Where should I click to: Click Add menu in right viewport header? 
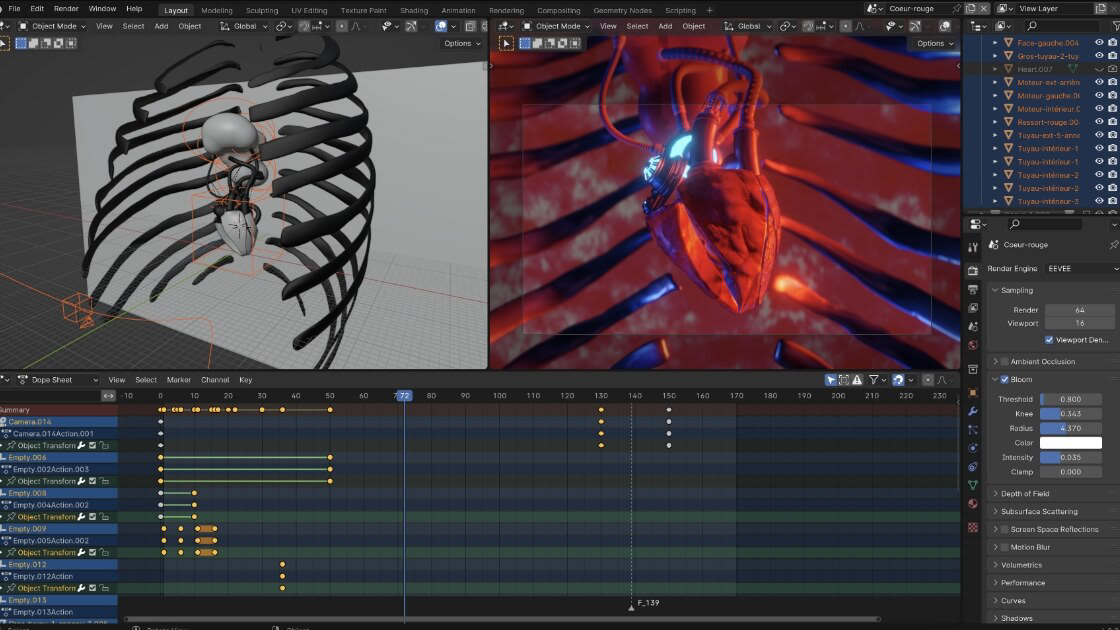tap(665, 26)
